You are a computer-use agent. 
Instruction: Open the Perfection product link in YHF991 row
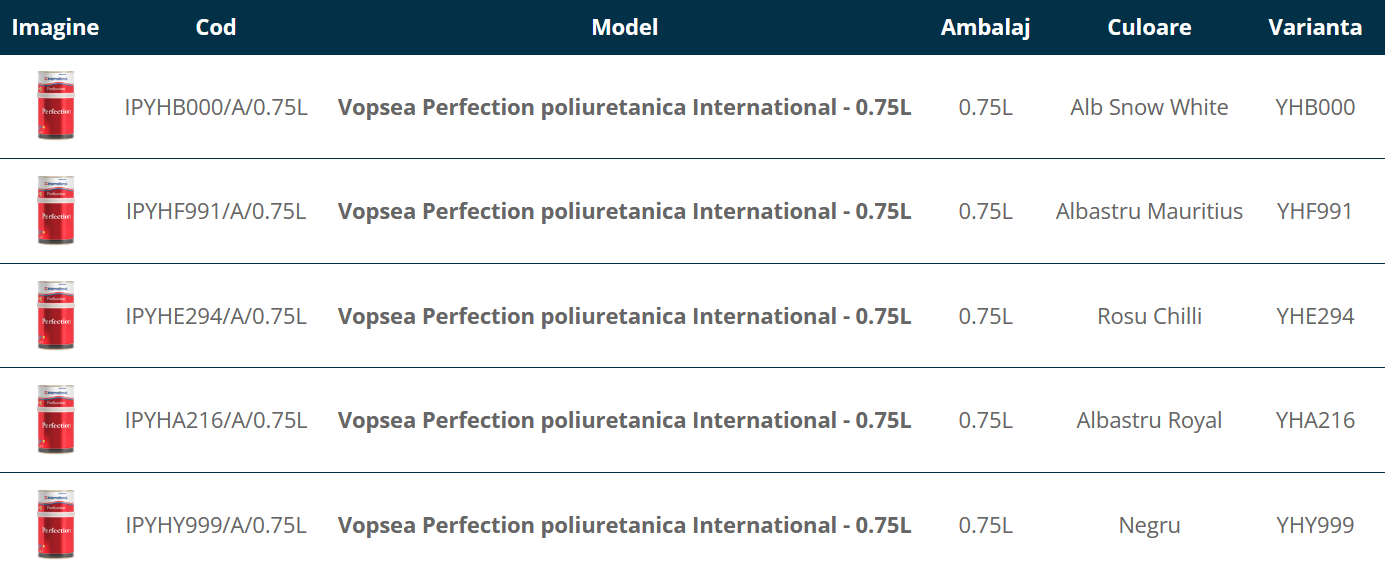point(624,211)
